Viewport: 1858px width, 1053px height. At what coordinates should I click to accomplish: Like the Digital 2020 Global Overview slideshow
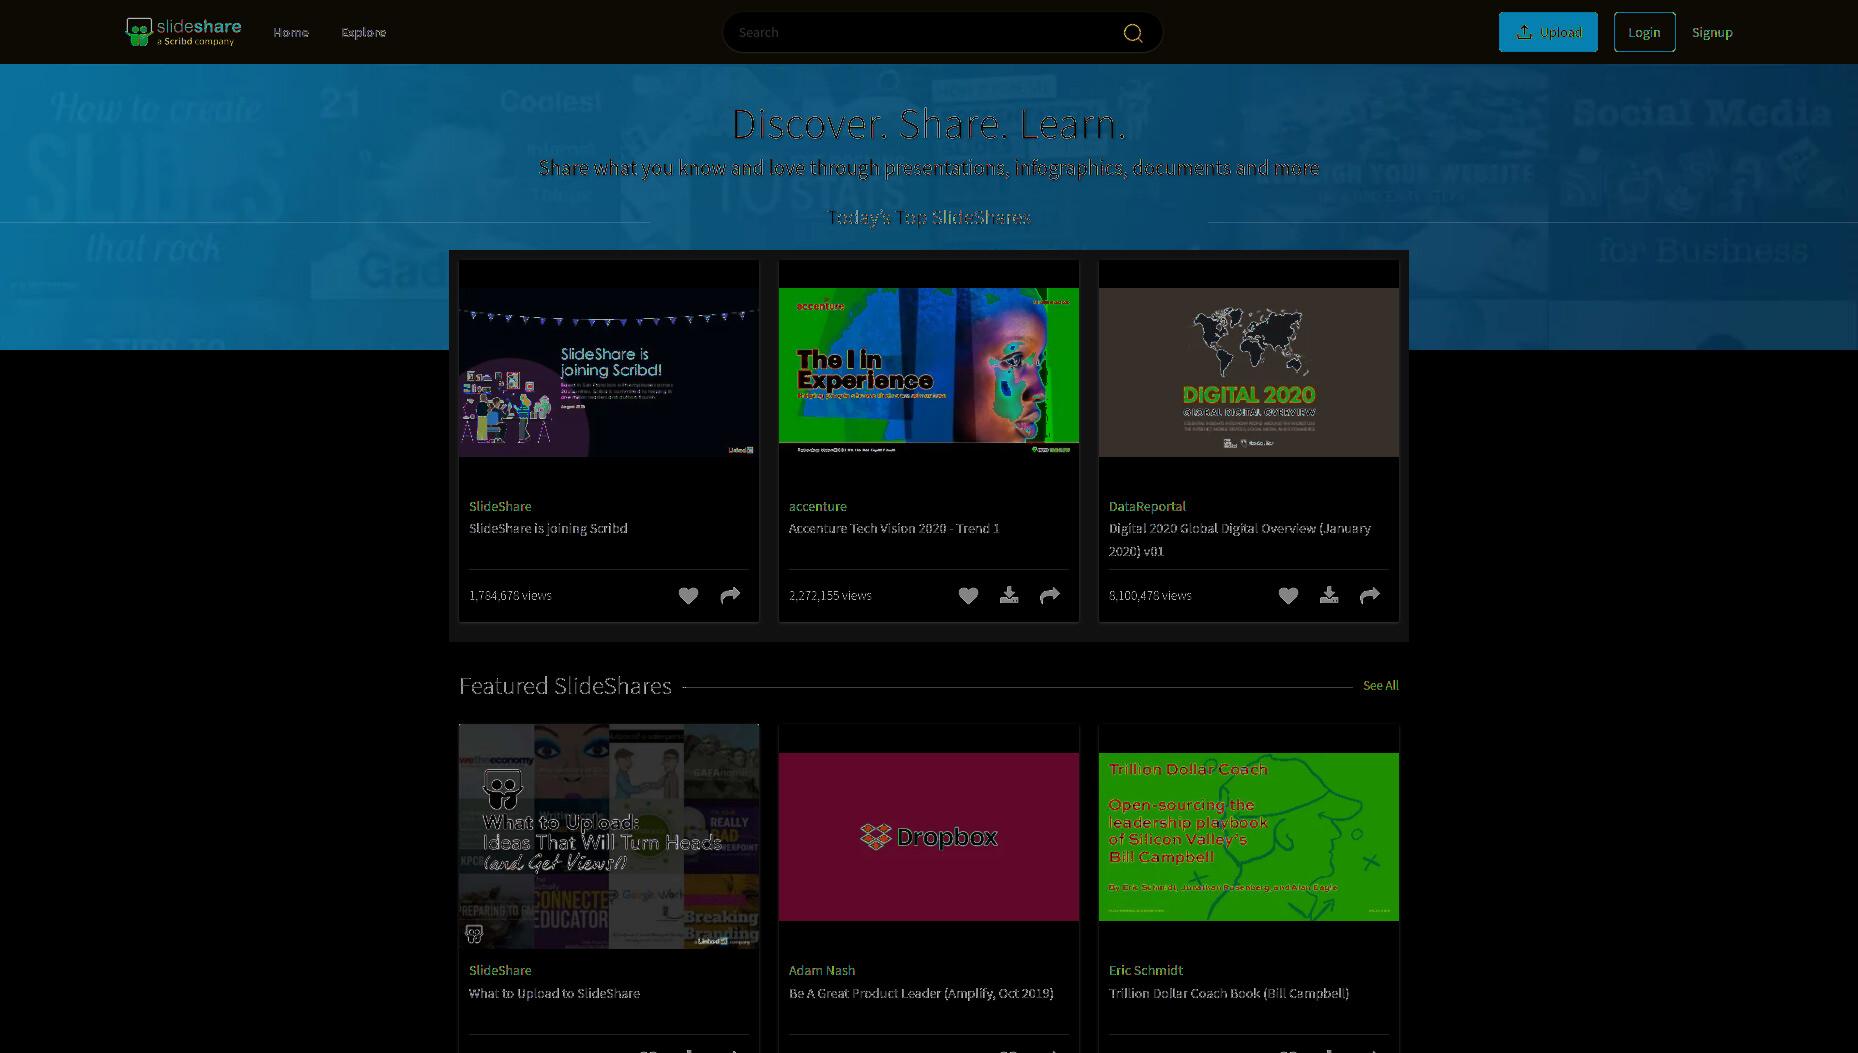(x=1288, y=596)
